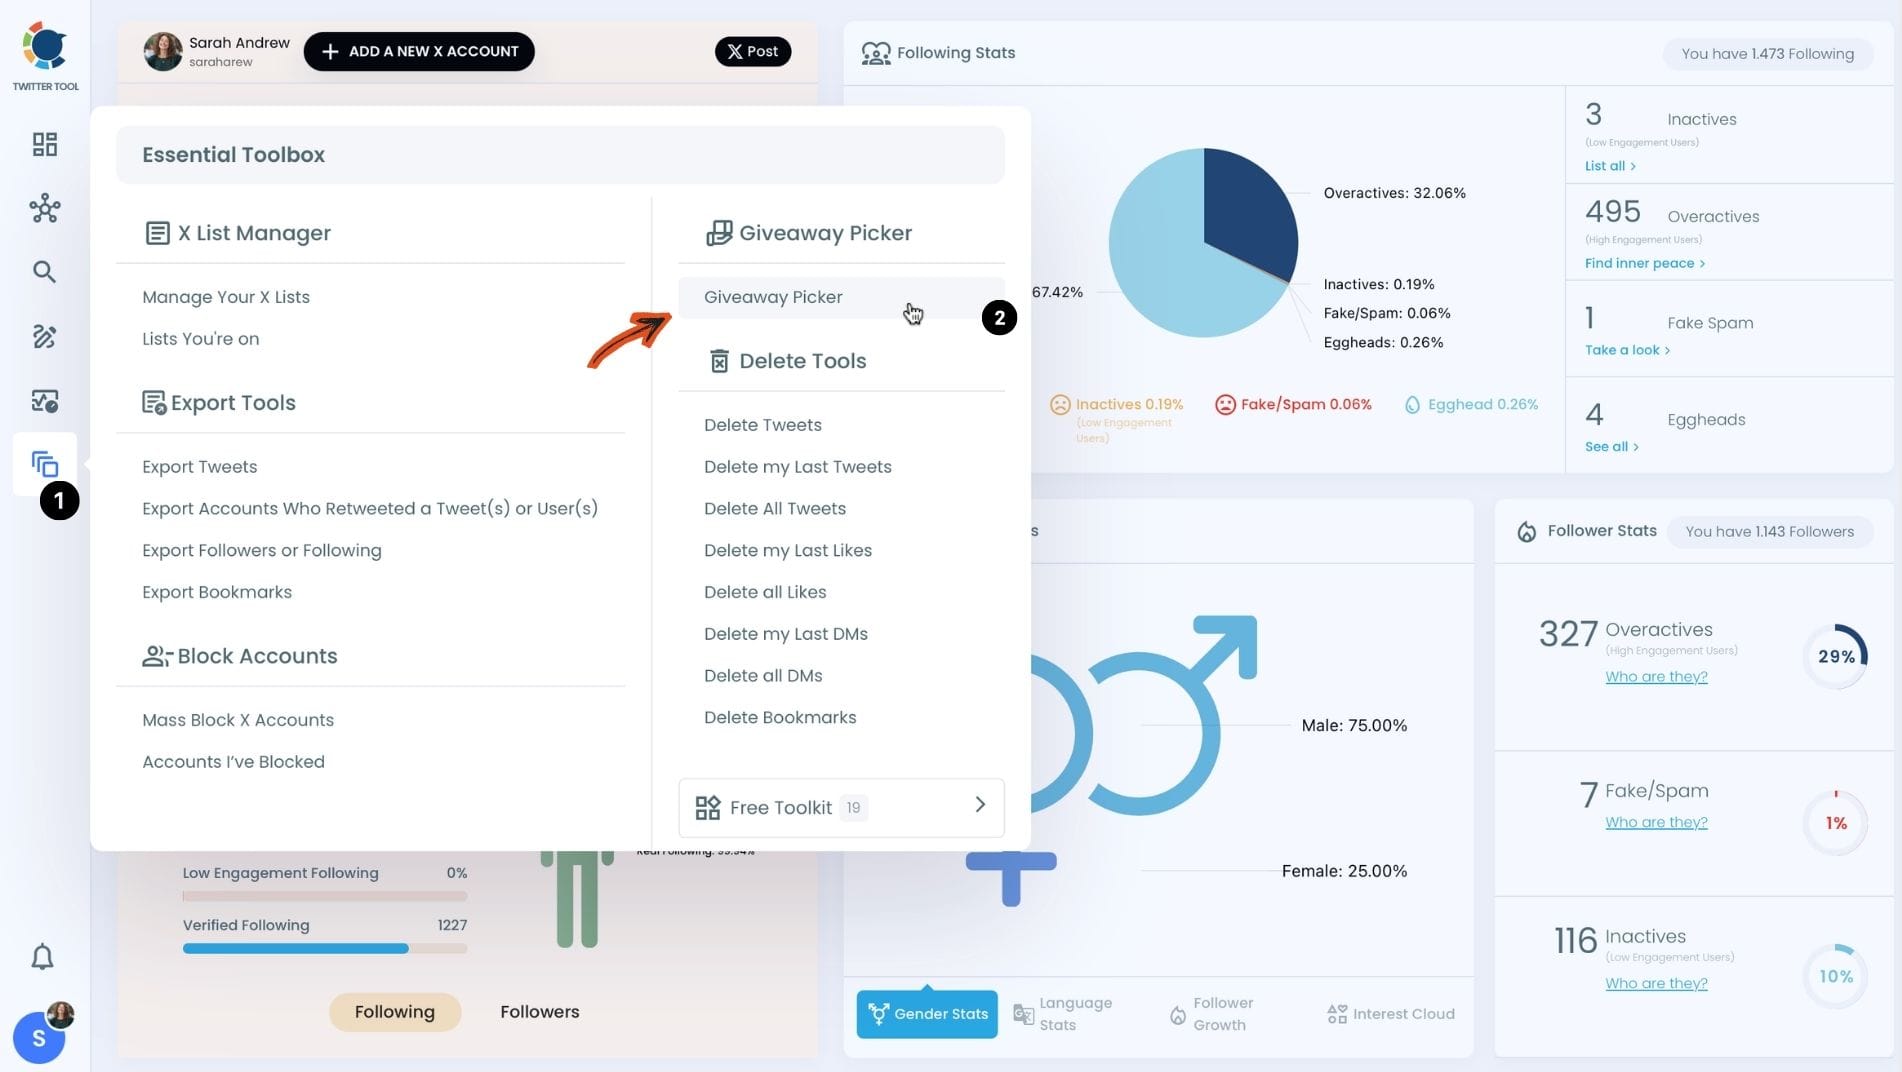Click the Twitter Tool logo
This screenshot has height=1072, width=1902.
(45, 56)
